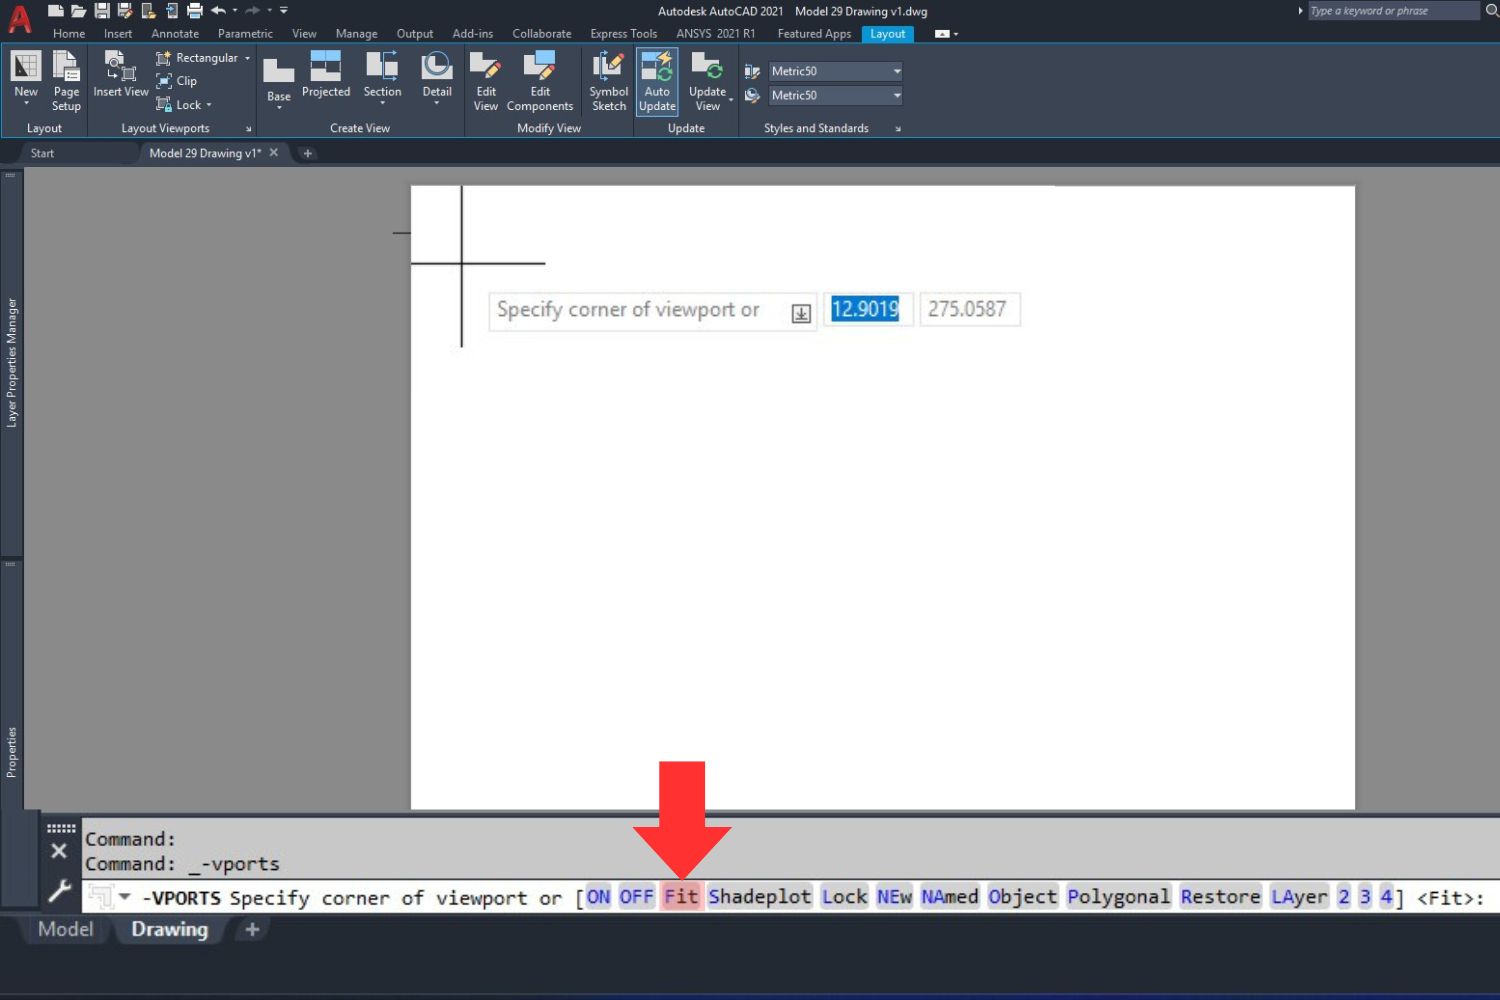The image size is (1500, 1000).
Task: Switch to the Model tab
Action: (x=64, y=929)
